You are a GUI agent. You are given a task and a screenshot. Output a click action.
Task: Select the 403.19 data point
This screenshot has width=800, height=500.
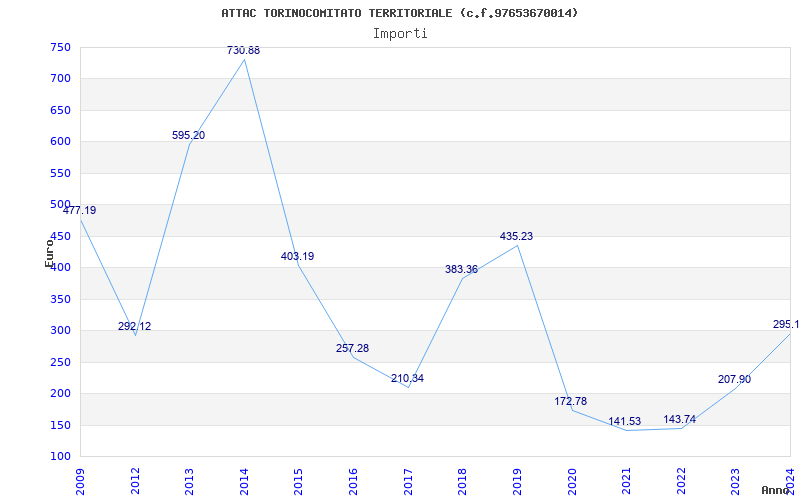[x=297, y=257]
